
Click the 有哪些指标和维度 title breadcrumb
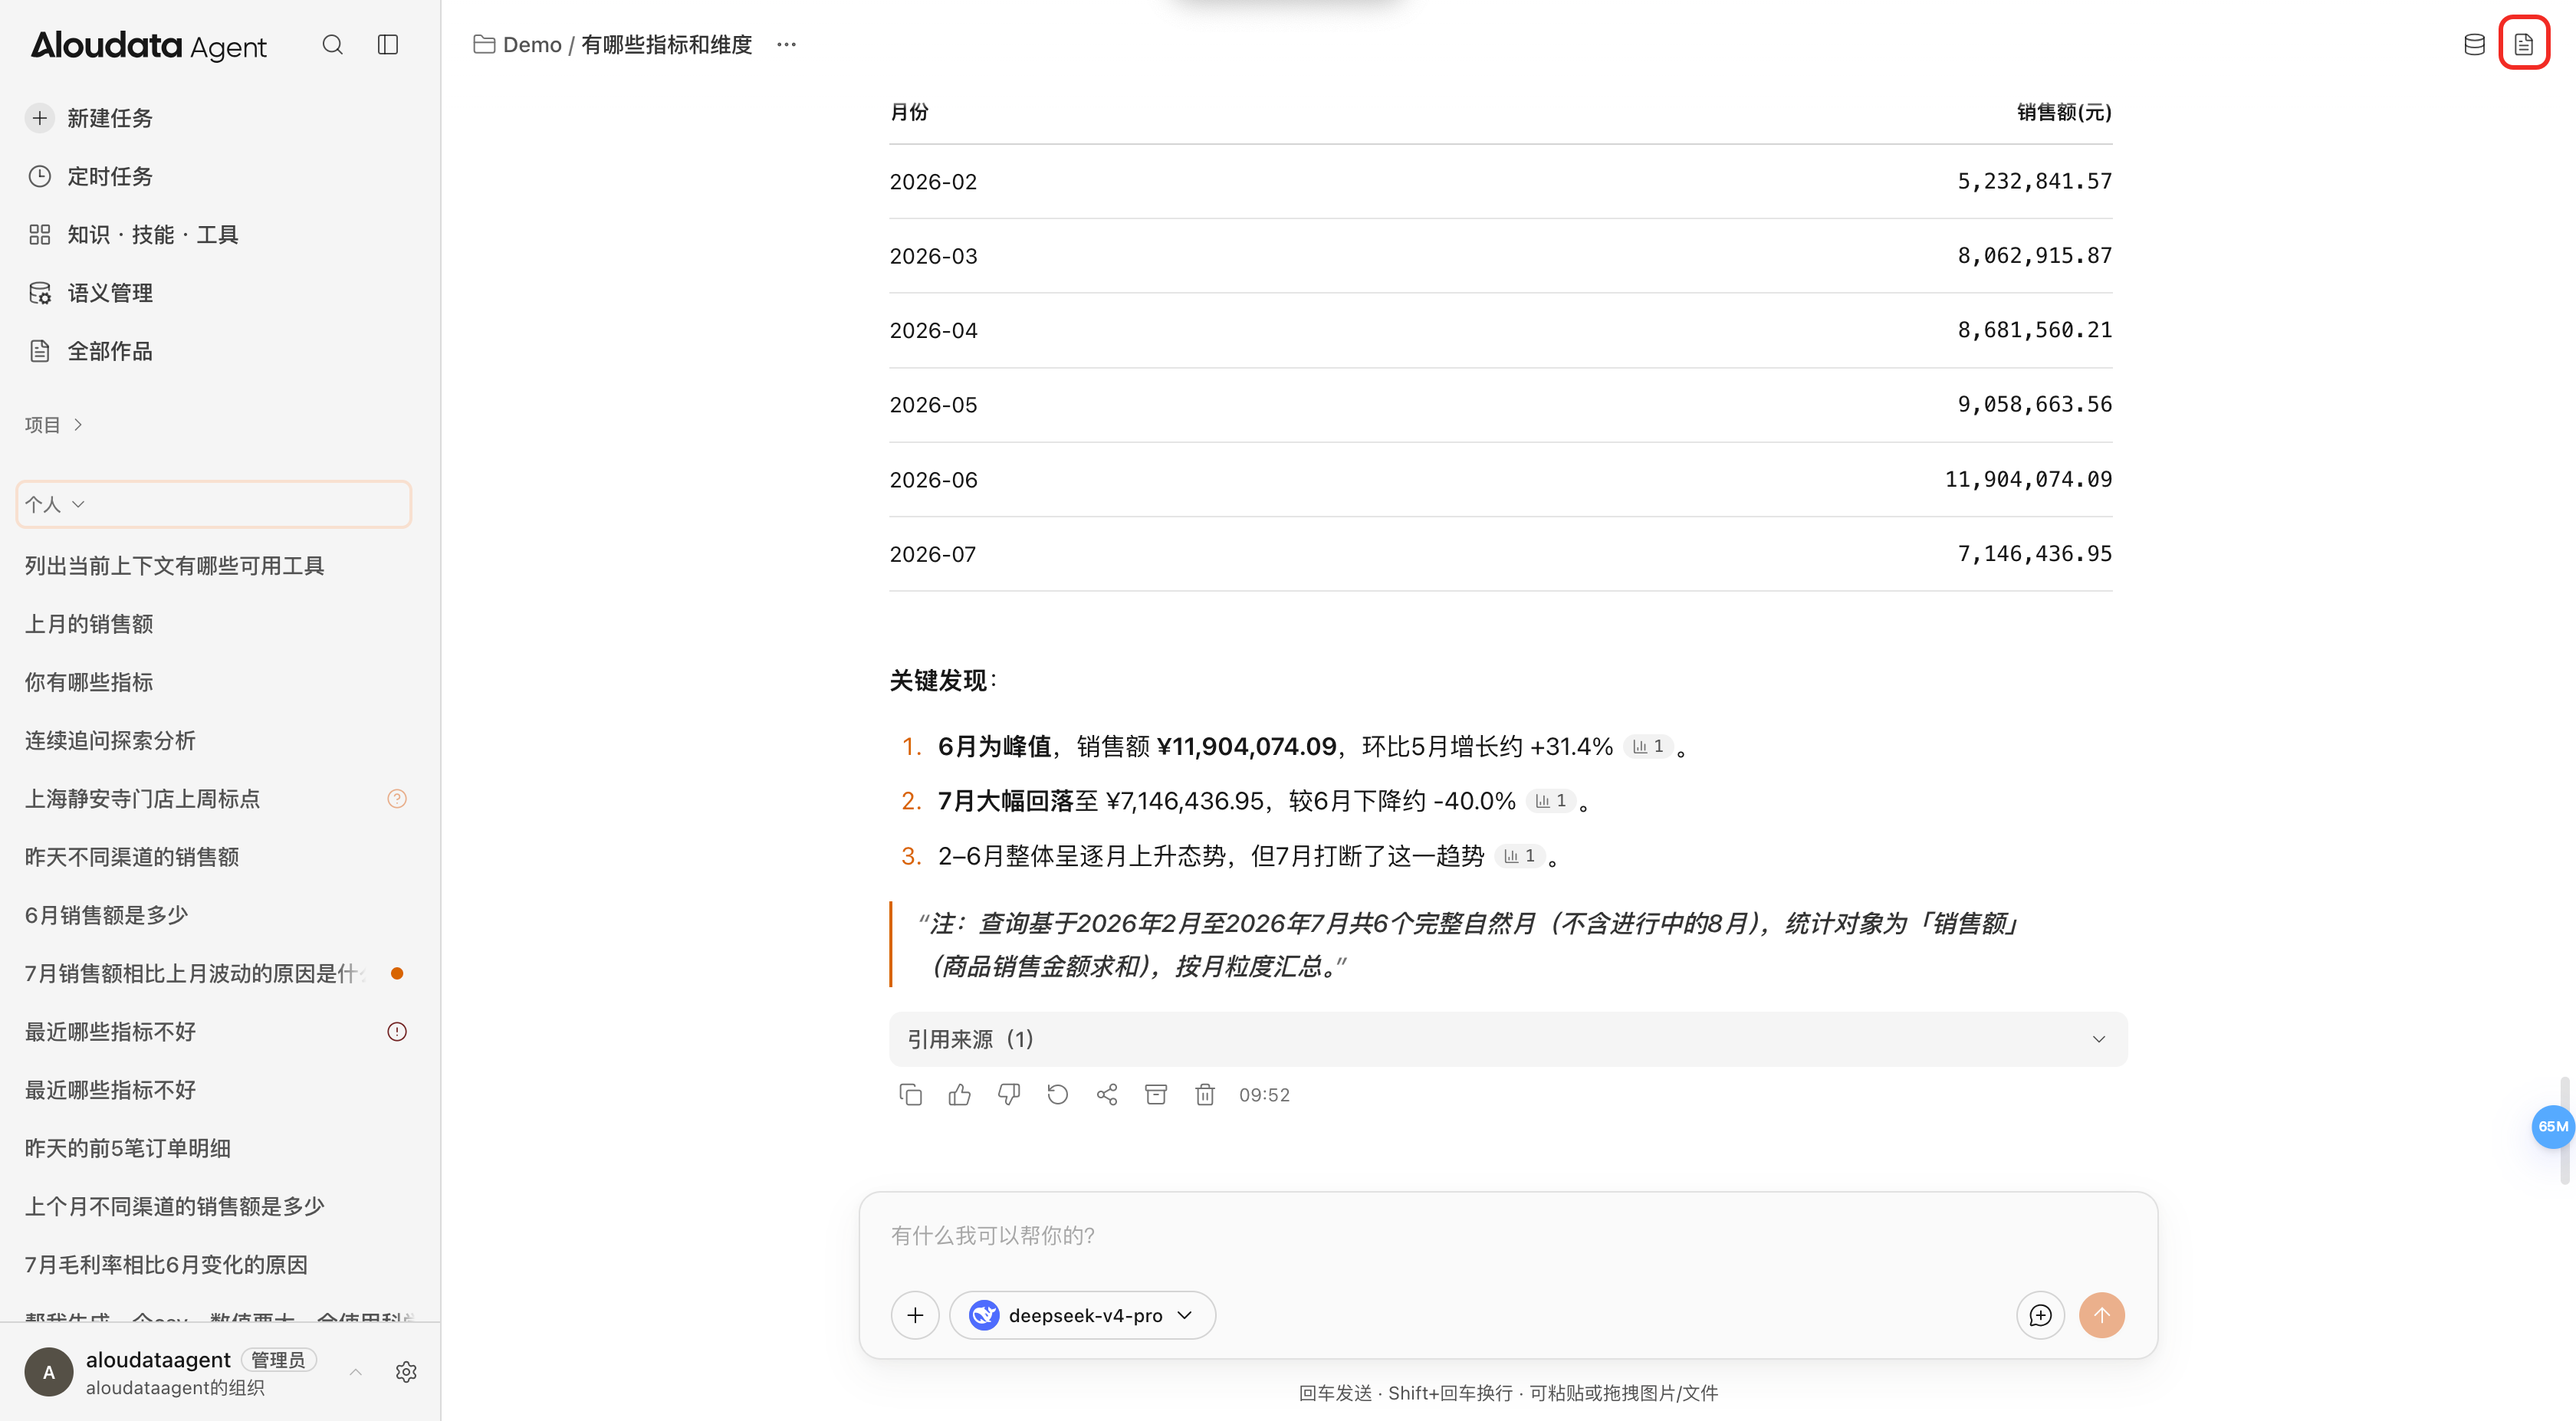click(666, 44)
